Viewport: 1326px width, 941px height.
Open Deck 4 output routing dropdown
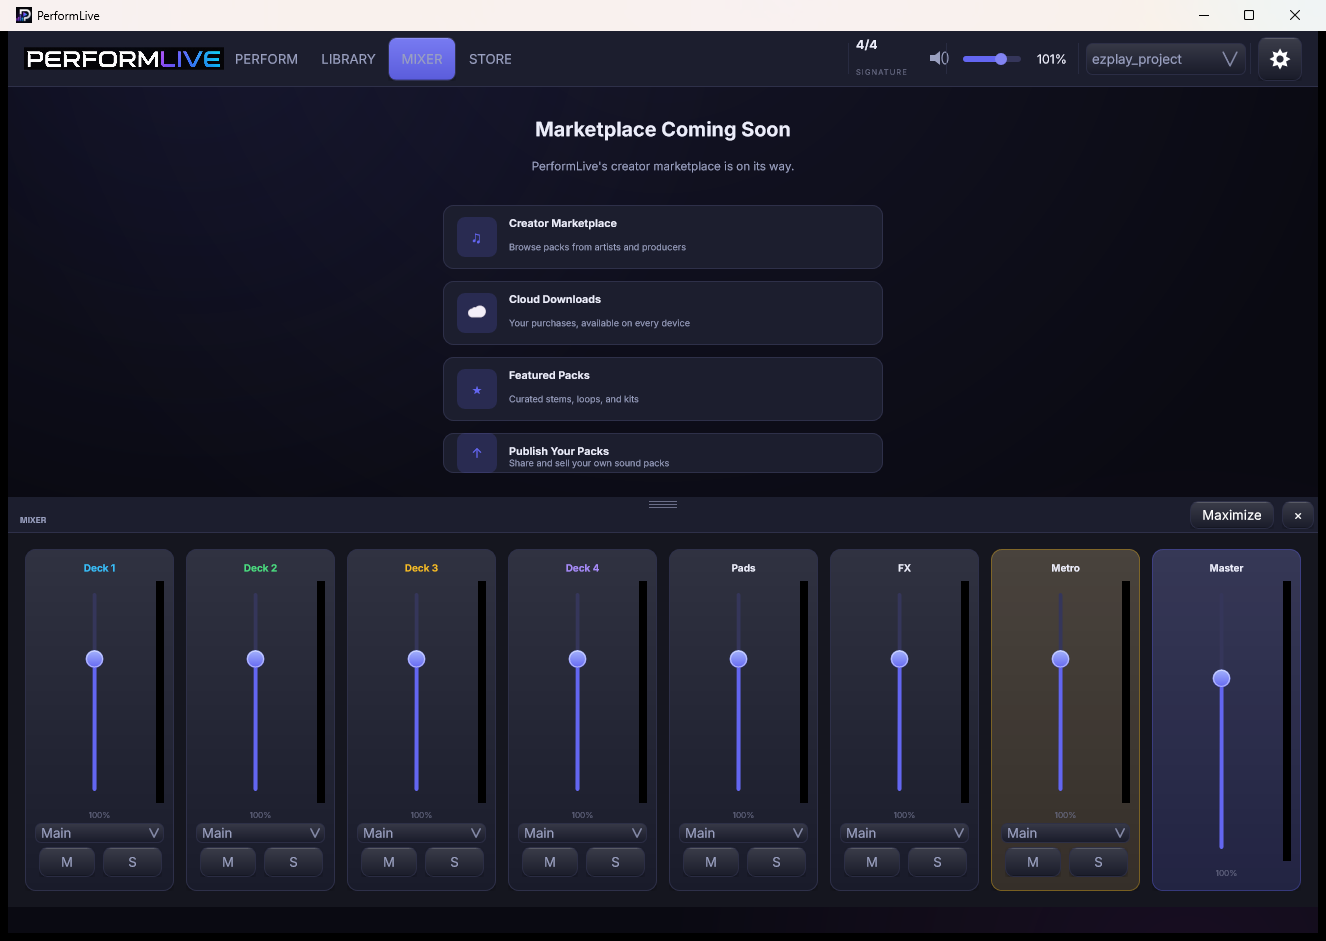(583, 833)
